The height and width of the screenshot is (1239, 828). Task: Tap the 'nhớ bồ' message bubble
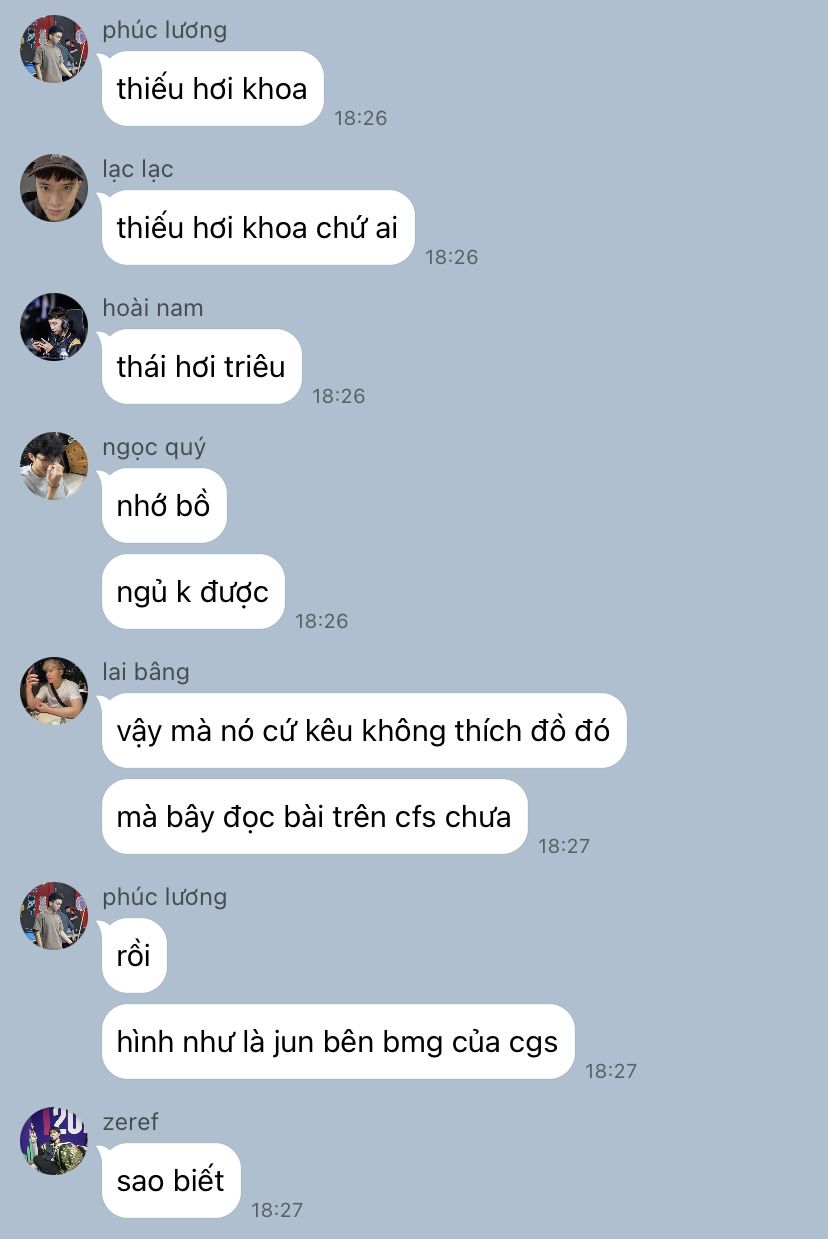(164, 506)
